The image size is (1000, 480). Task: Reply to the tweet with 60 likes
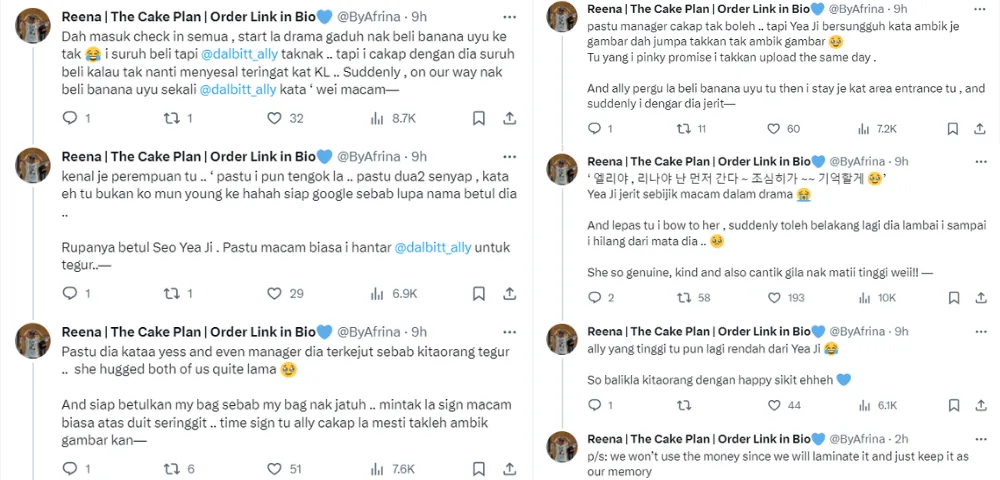click(597, 129)
